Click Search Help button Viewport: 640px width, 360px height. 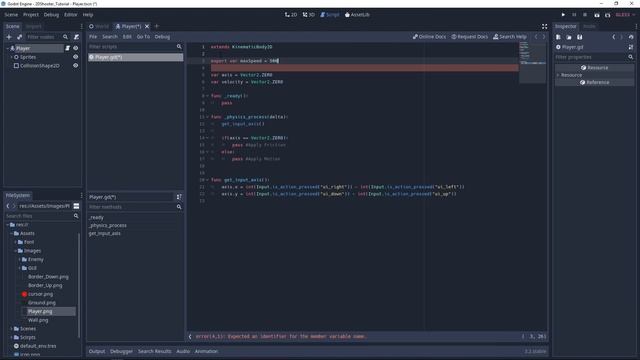(x=510, y=37)
